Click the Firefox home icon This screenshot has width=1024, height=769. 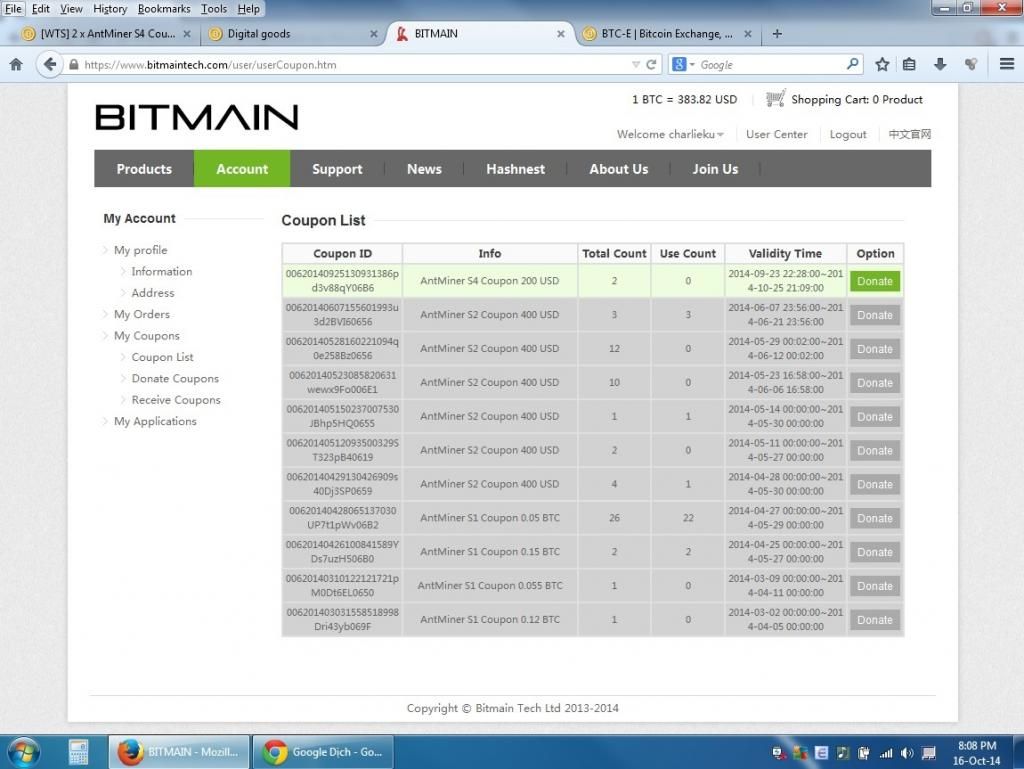(x=16, y=64)
